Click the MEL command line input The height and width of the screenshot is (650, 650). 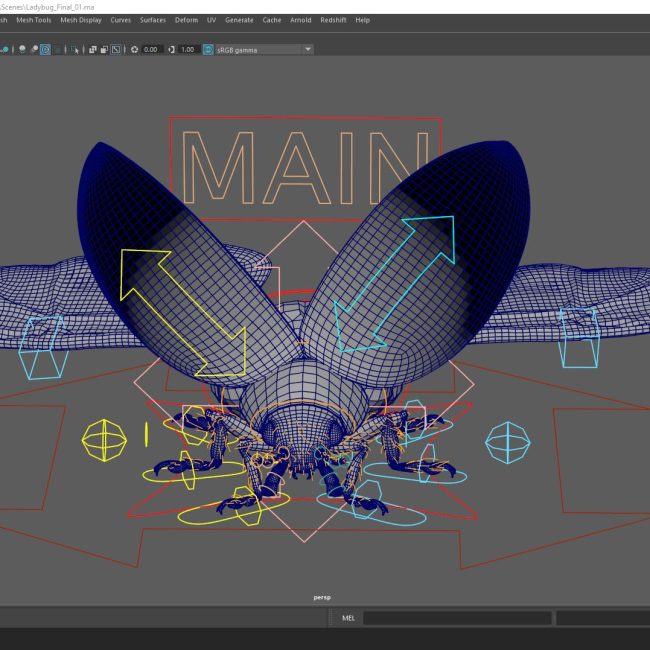[x=457, y=618]
